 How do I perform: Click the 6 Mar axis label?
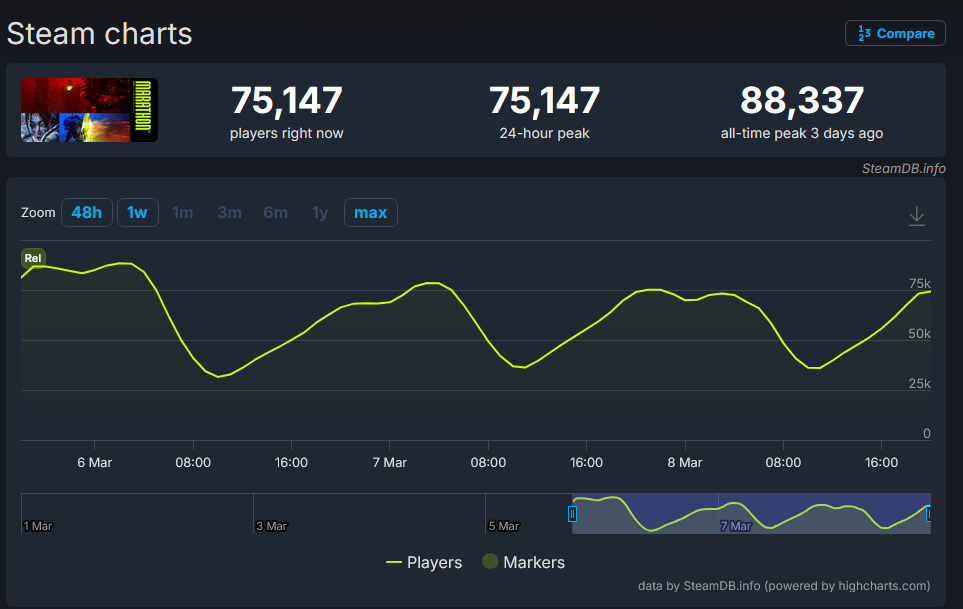(x=95, y=462)
